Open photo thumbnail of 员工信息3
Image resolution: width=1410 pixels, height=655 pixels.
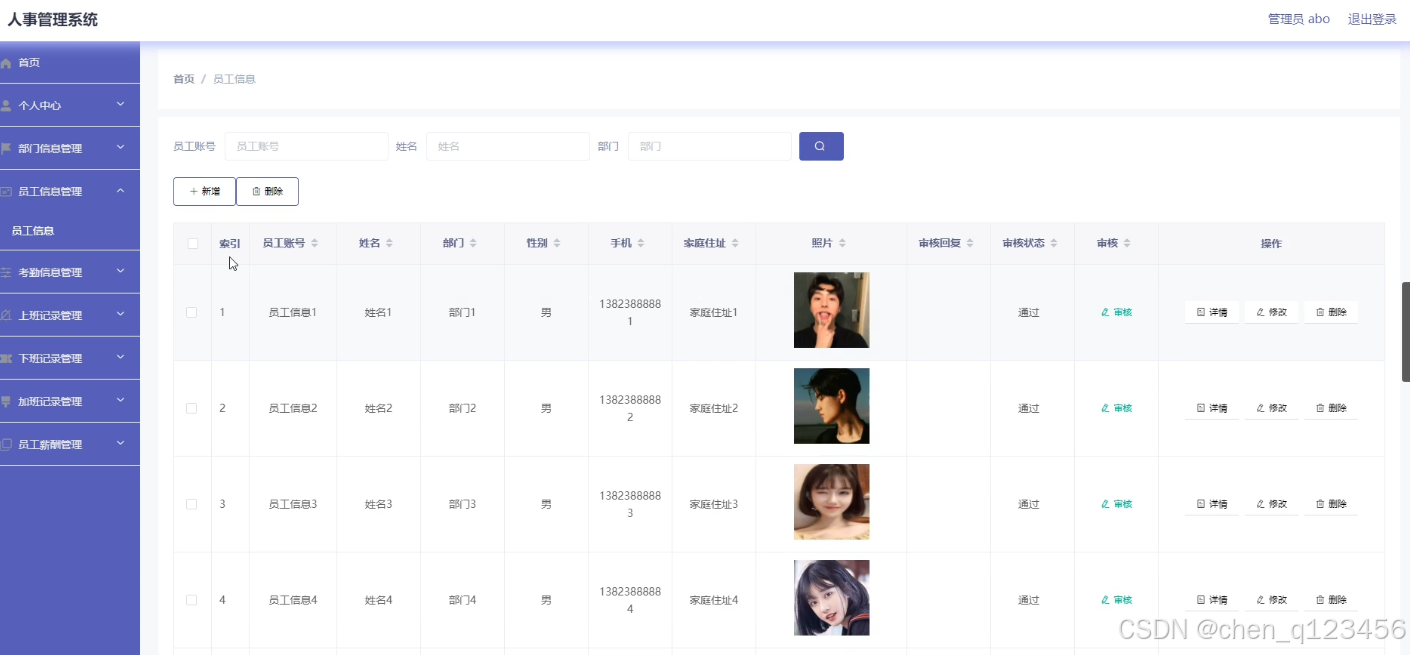click(x=832, y=502)
